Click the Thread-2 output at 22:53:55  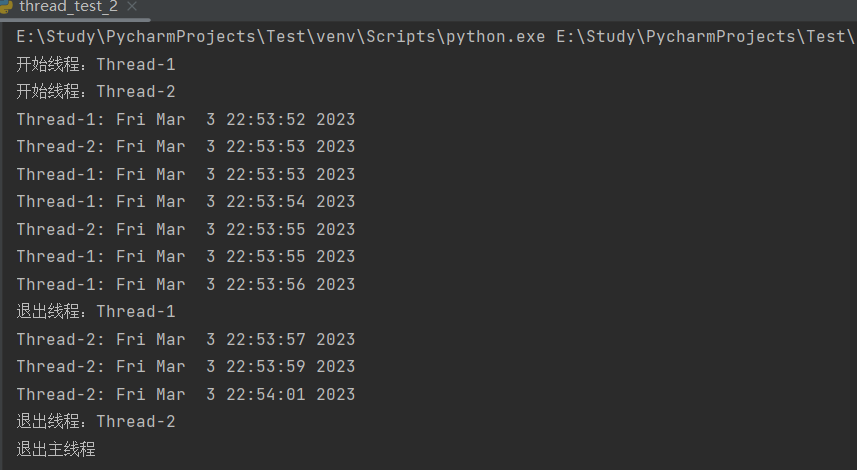pos(186,229)
